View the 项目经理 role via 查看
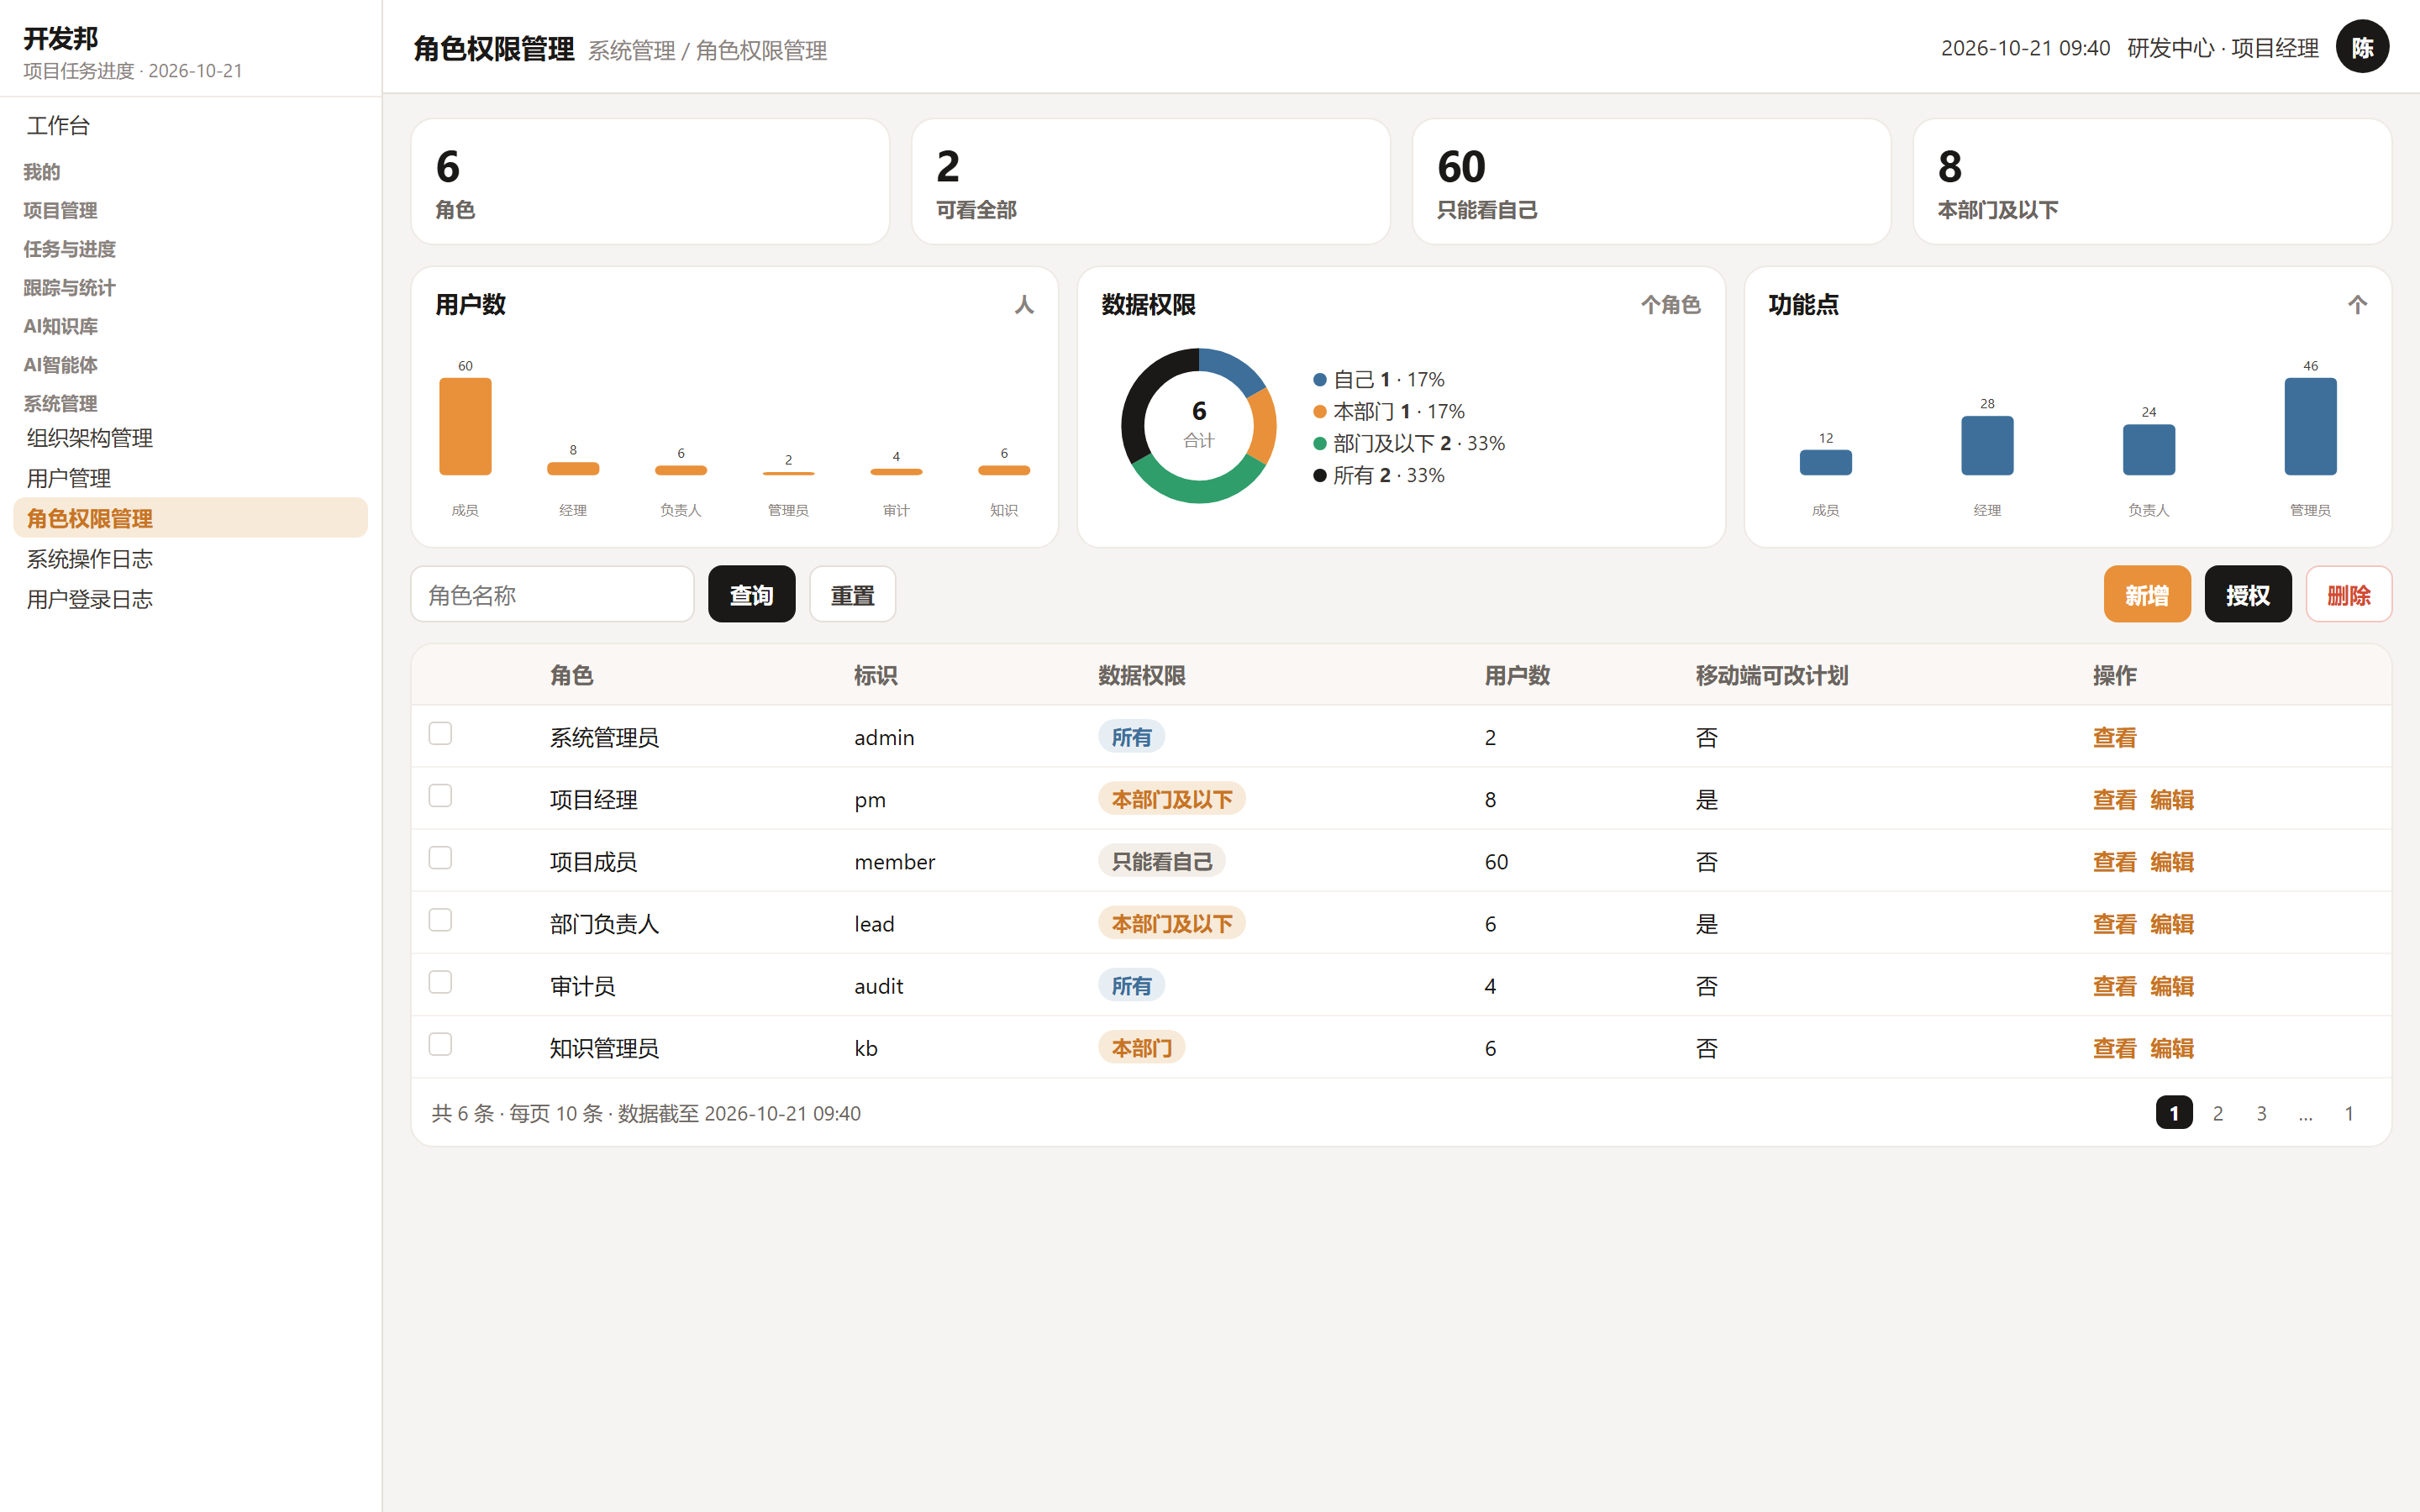The height and width of the screenshot is (1512, 2420). pos(2114,800)
